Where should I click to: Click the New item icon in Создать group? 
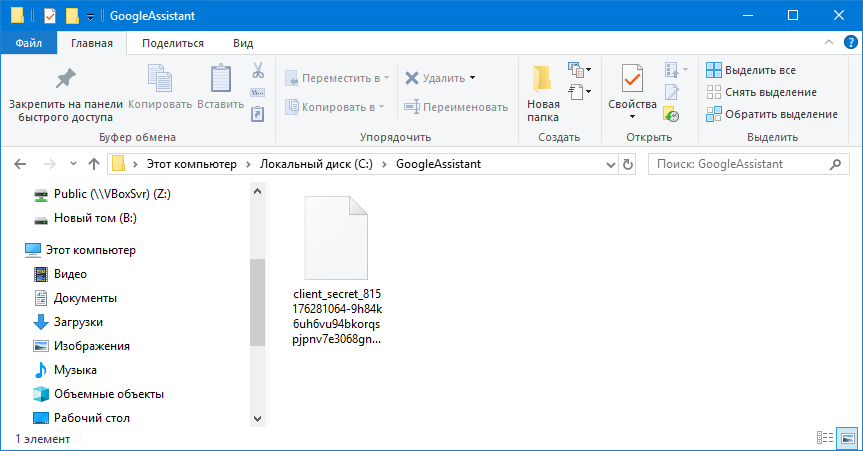point(576,70)
